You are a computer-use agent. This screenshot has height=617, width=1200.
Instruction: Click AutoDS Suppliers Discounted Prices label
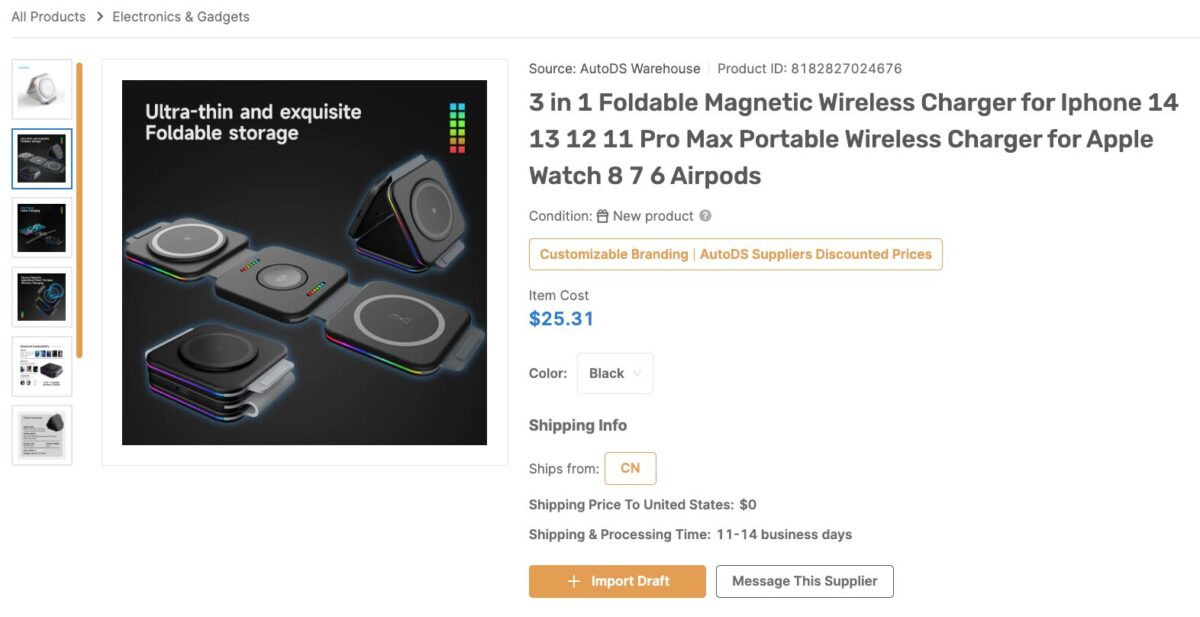[x=815, y=254]
